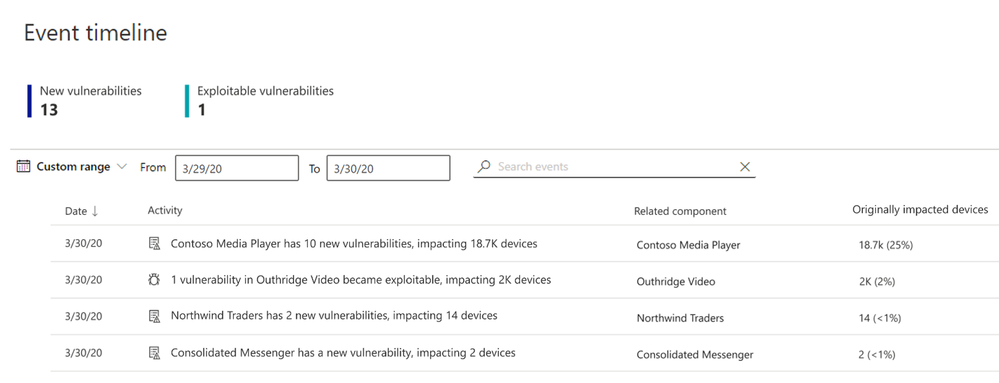The width and height of the screenshot is (999, 383).
Task: Click the vulnerability icon for Northwind Traders event
Action: coord(154,315)
